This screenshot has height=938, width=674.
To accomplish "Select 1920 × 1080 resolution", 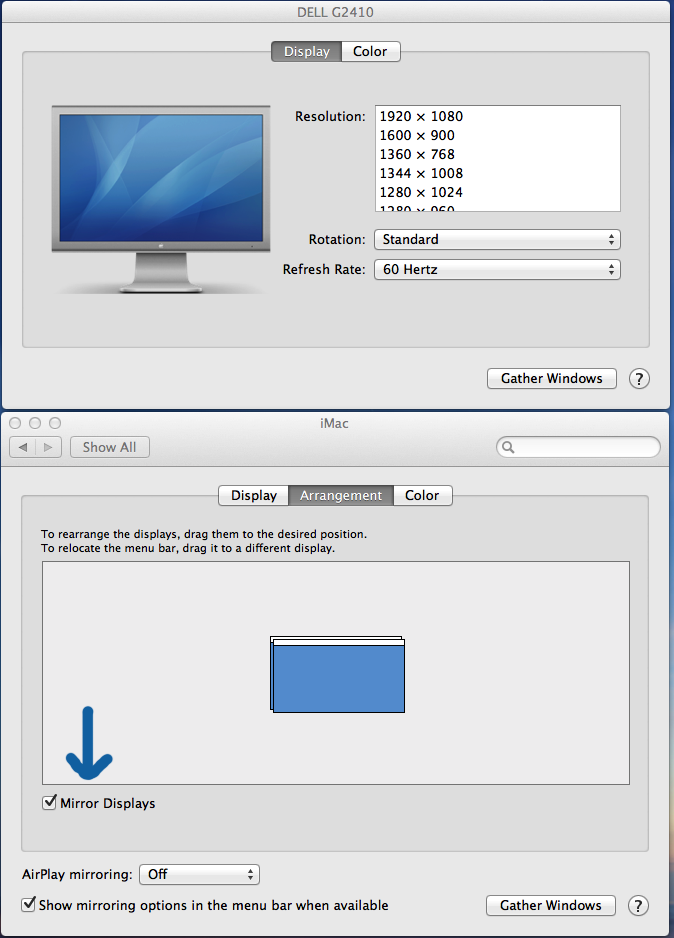I will 498,116.
